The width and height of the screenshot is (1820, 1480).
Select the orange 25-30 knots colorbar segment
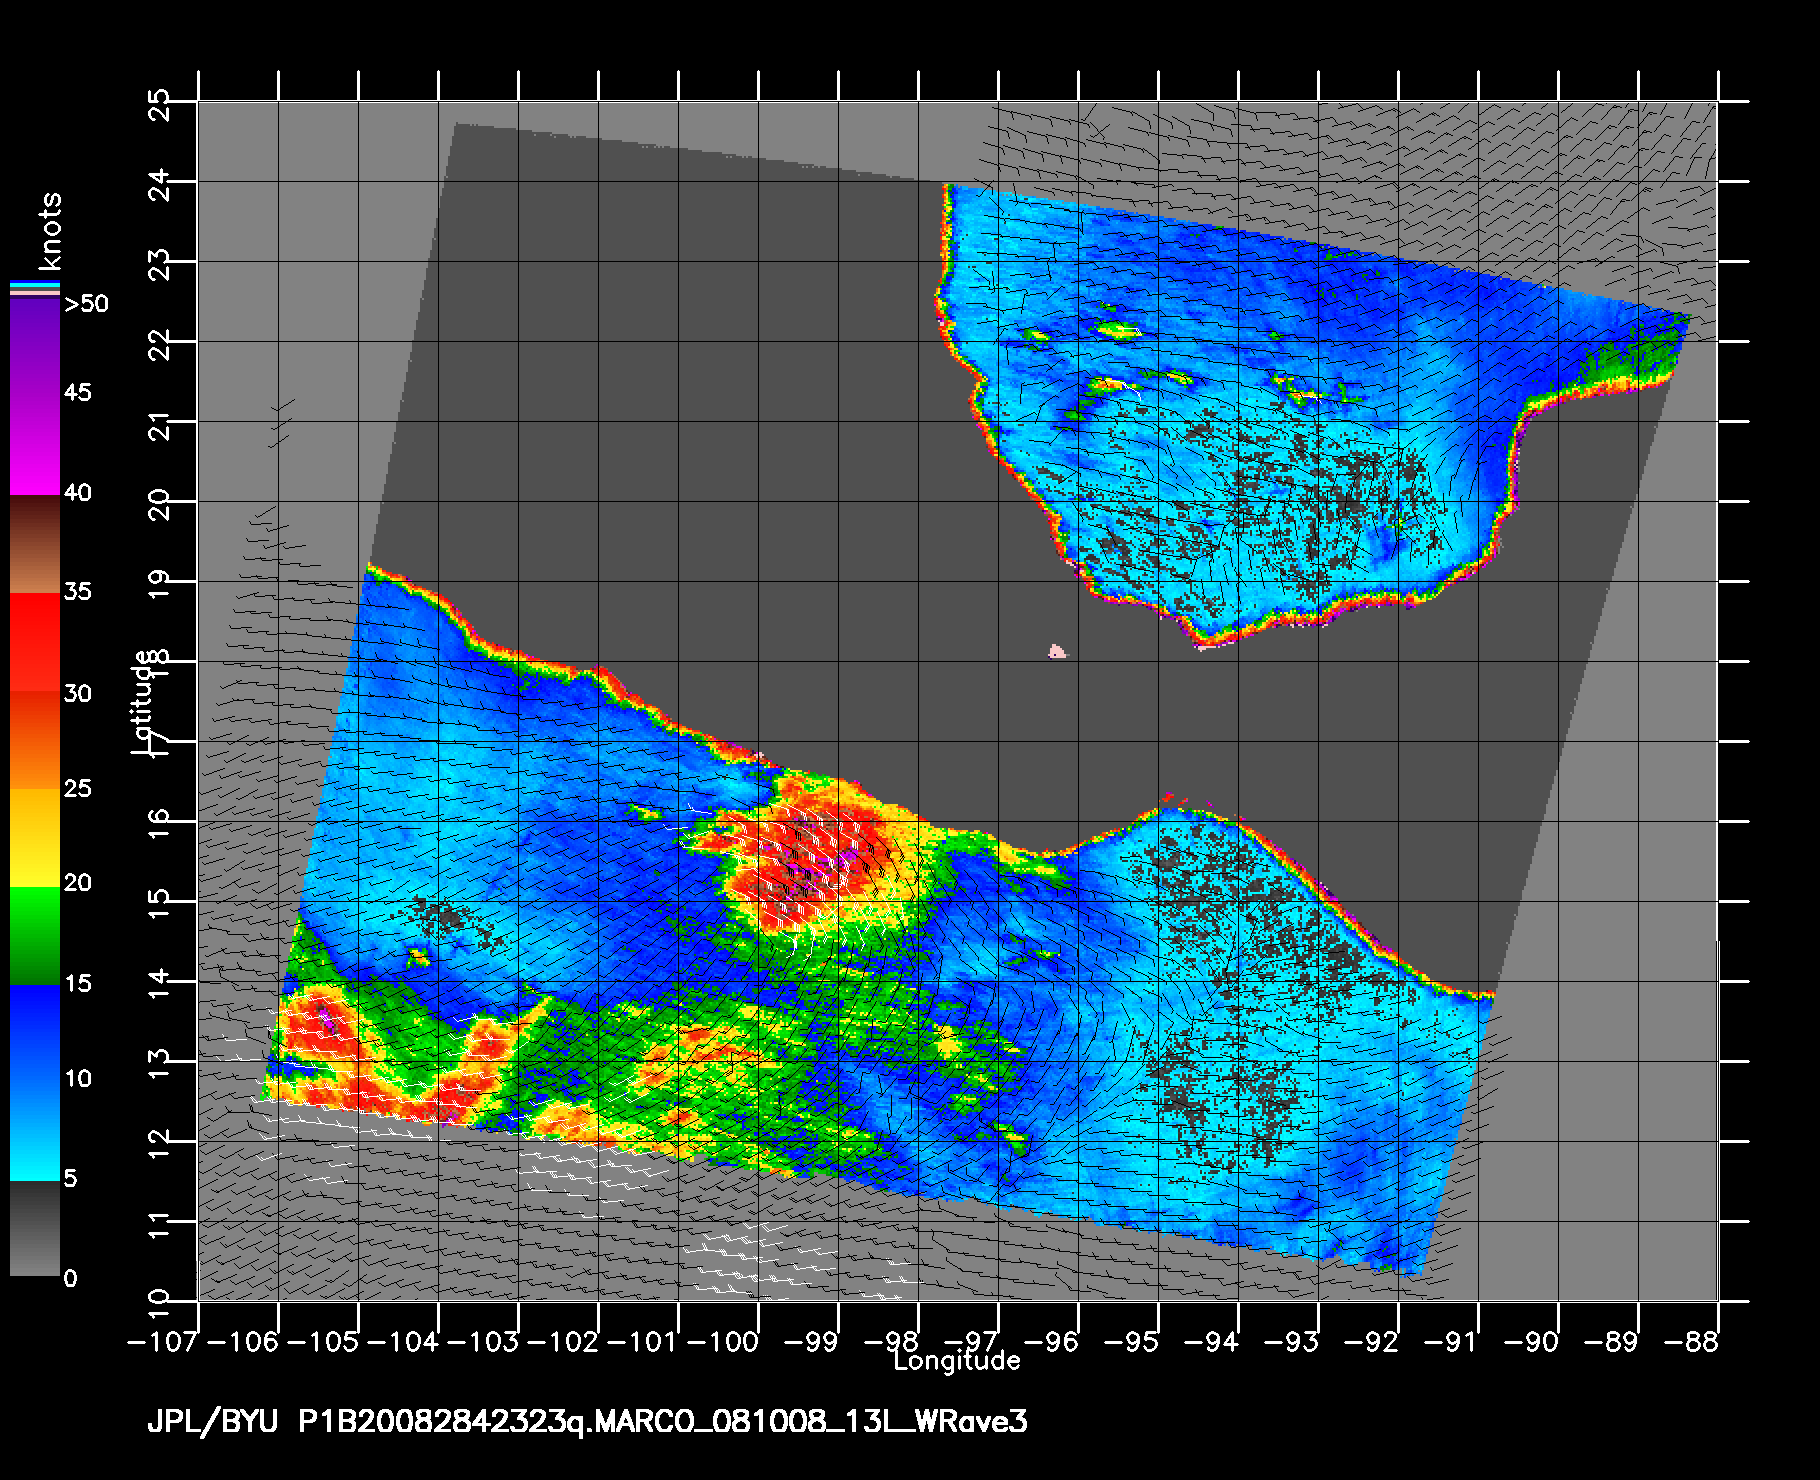[x=35, y=740]
